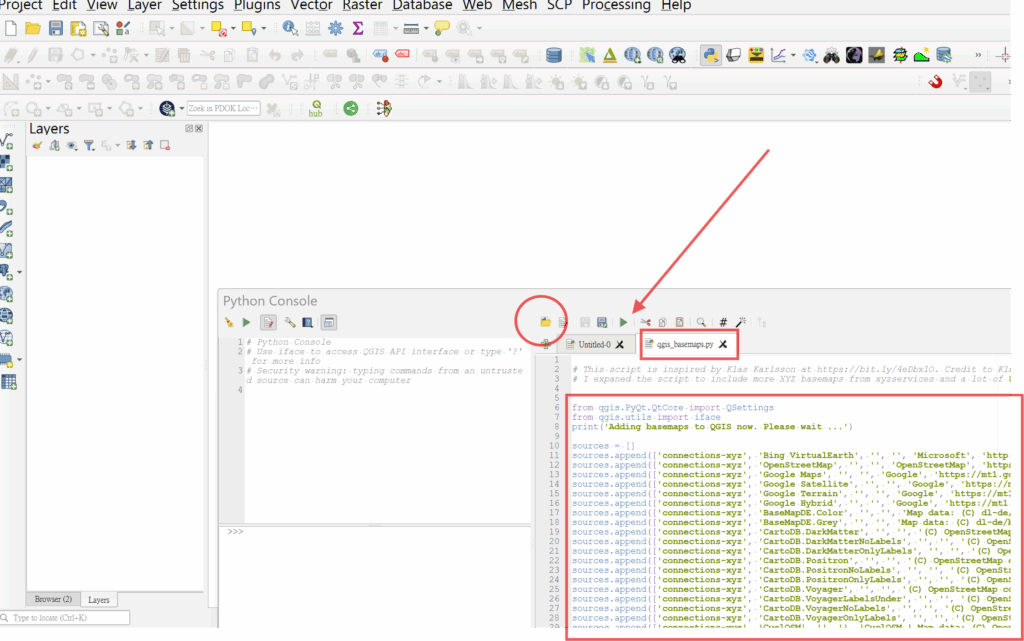
Task: Click the Python Console toolbar button
Action: (x=711, y=55)
